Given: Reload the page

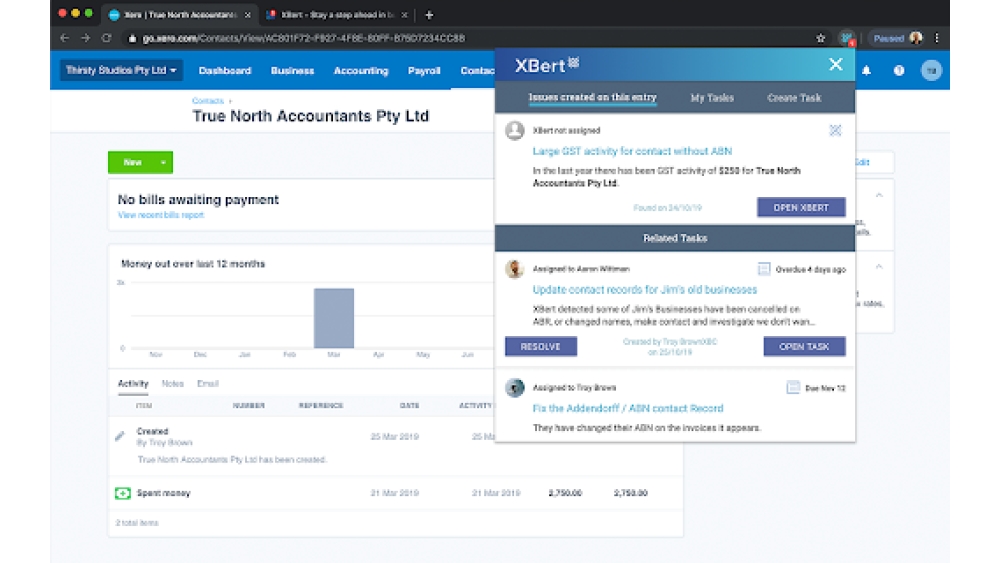Looking at the screenshot, I should point(107,38).
